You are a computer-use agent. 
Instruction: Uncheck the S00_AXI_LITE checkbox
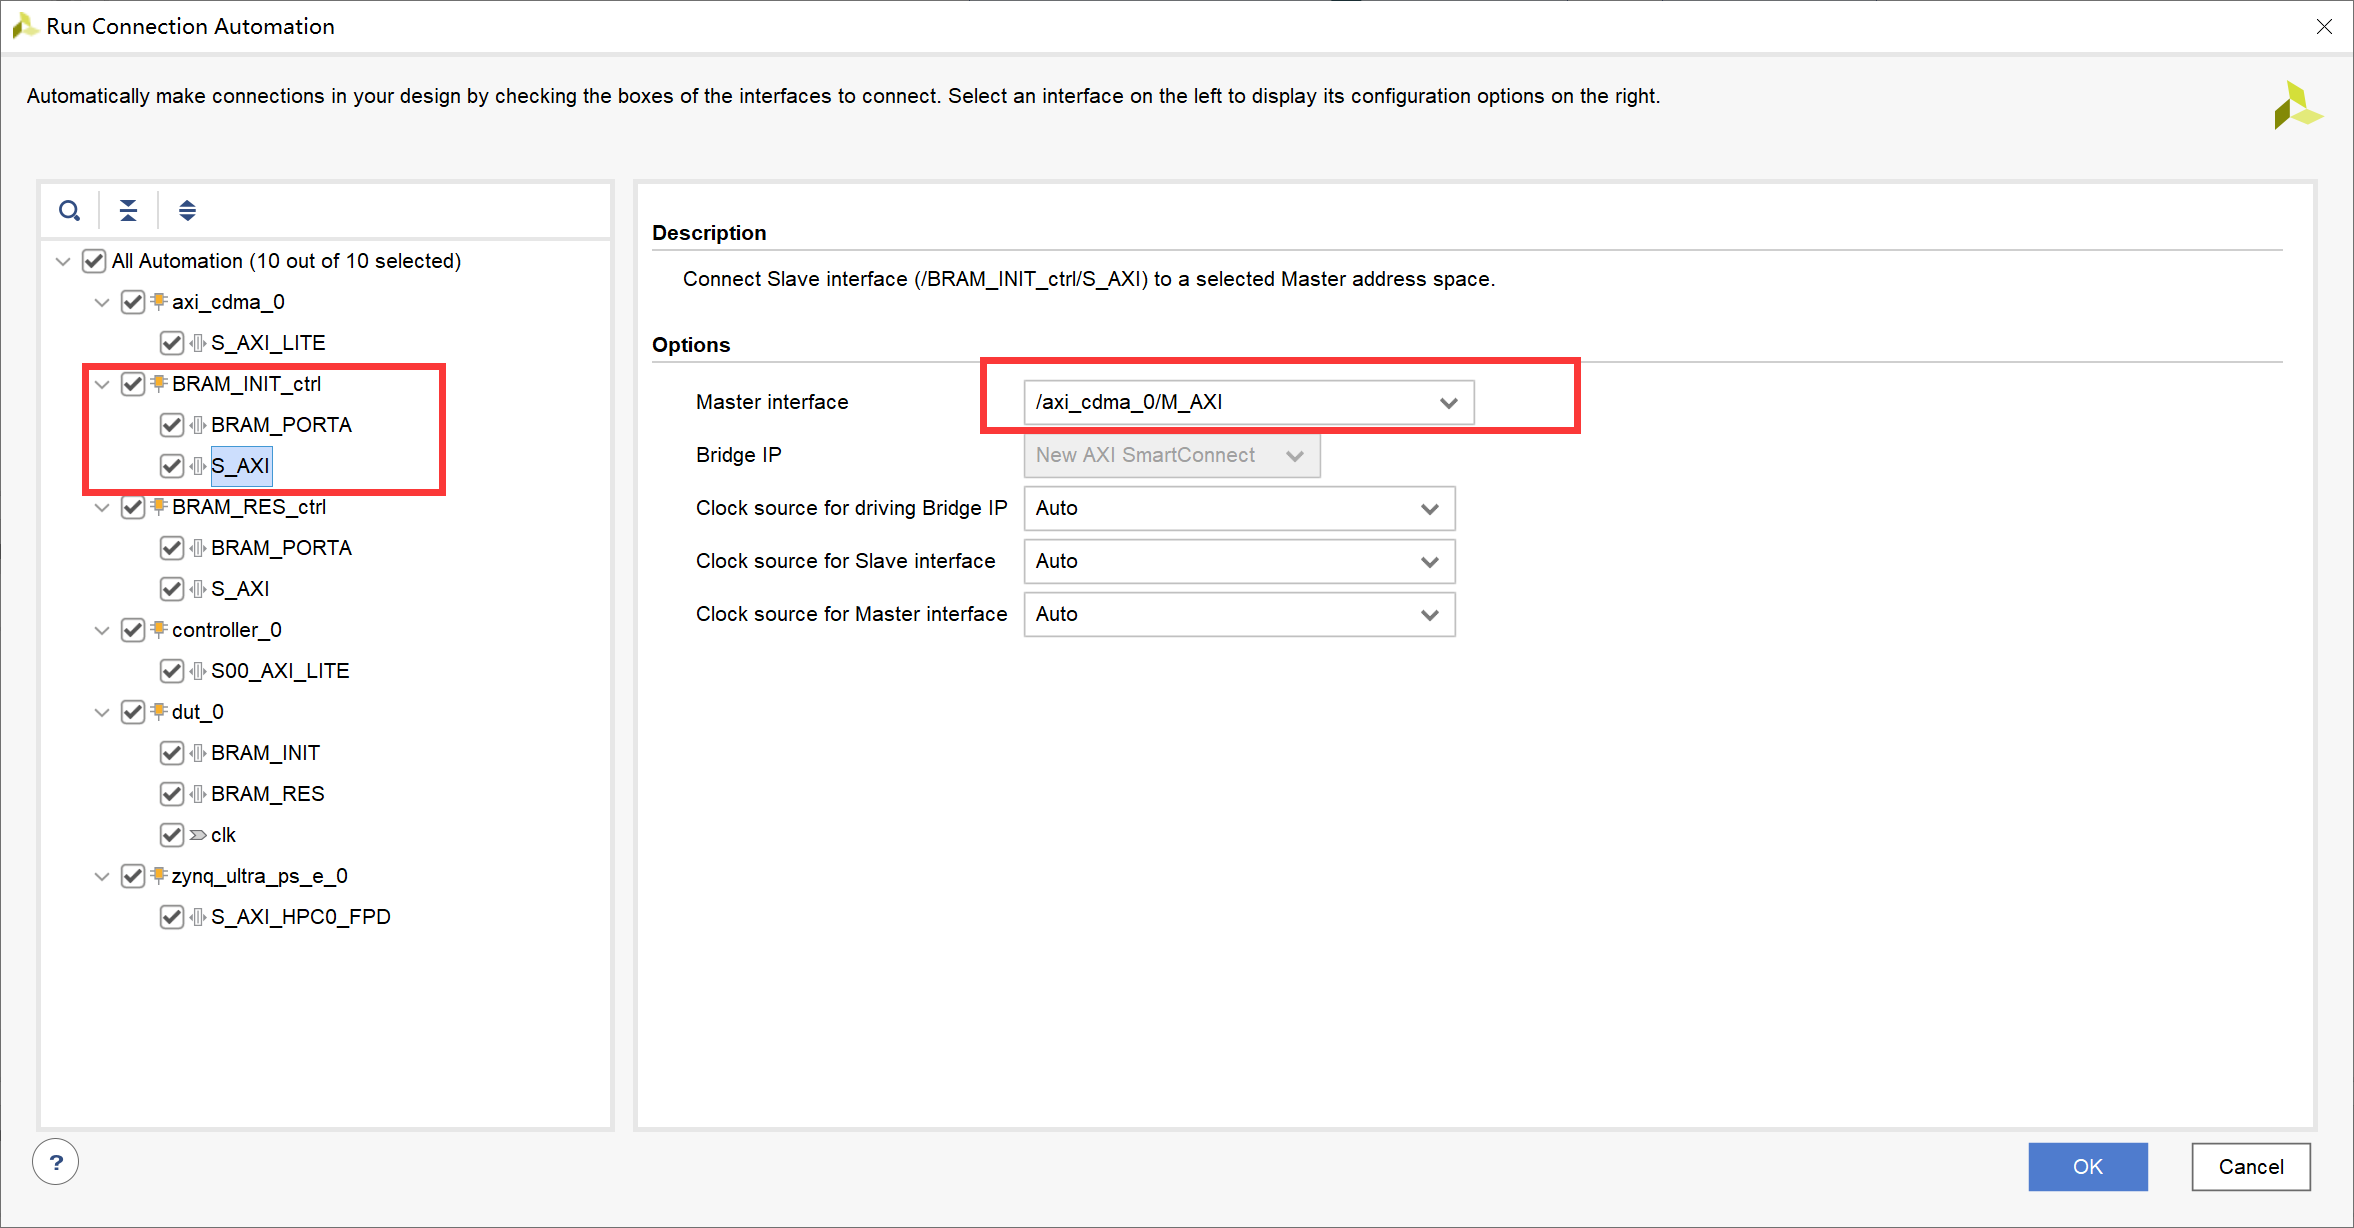172,671
